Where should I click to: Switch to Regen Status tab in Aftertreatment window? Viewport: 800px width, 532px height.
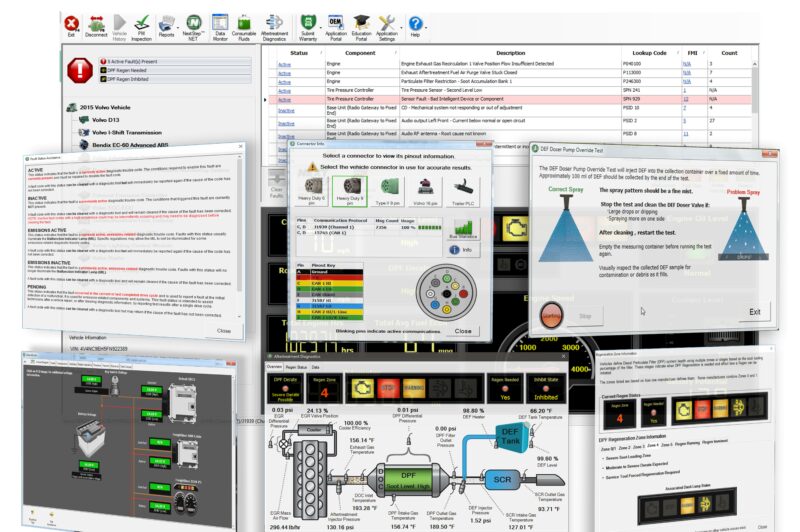coord(296,367)
